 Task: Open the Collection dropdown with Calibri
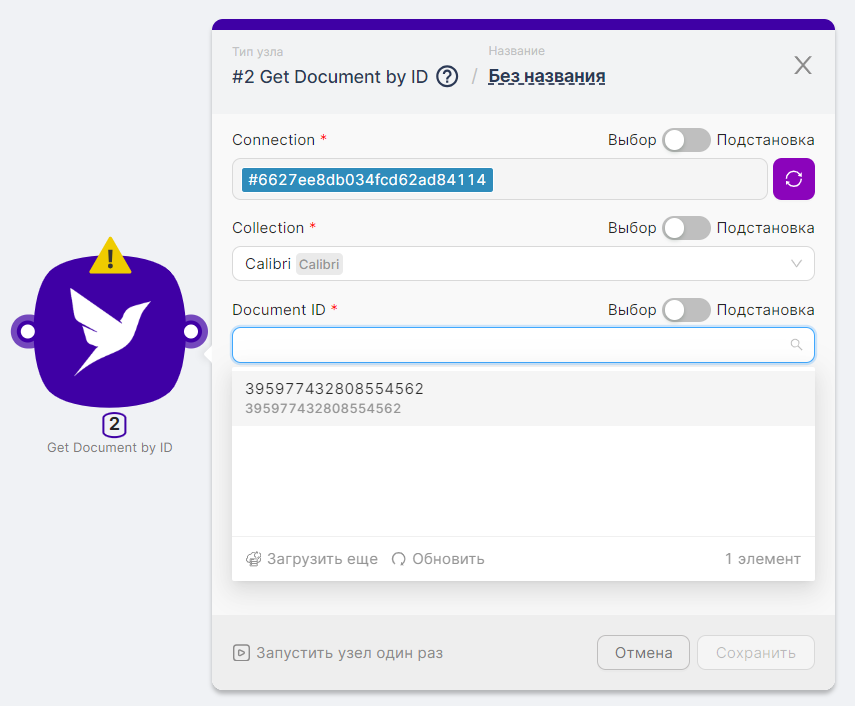tap(510, 264)
